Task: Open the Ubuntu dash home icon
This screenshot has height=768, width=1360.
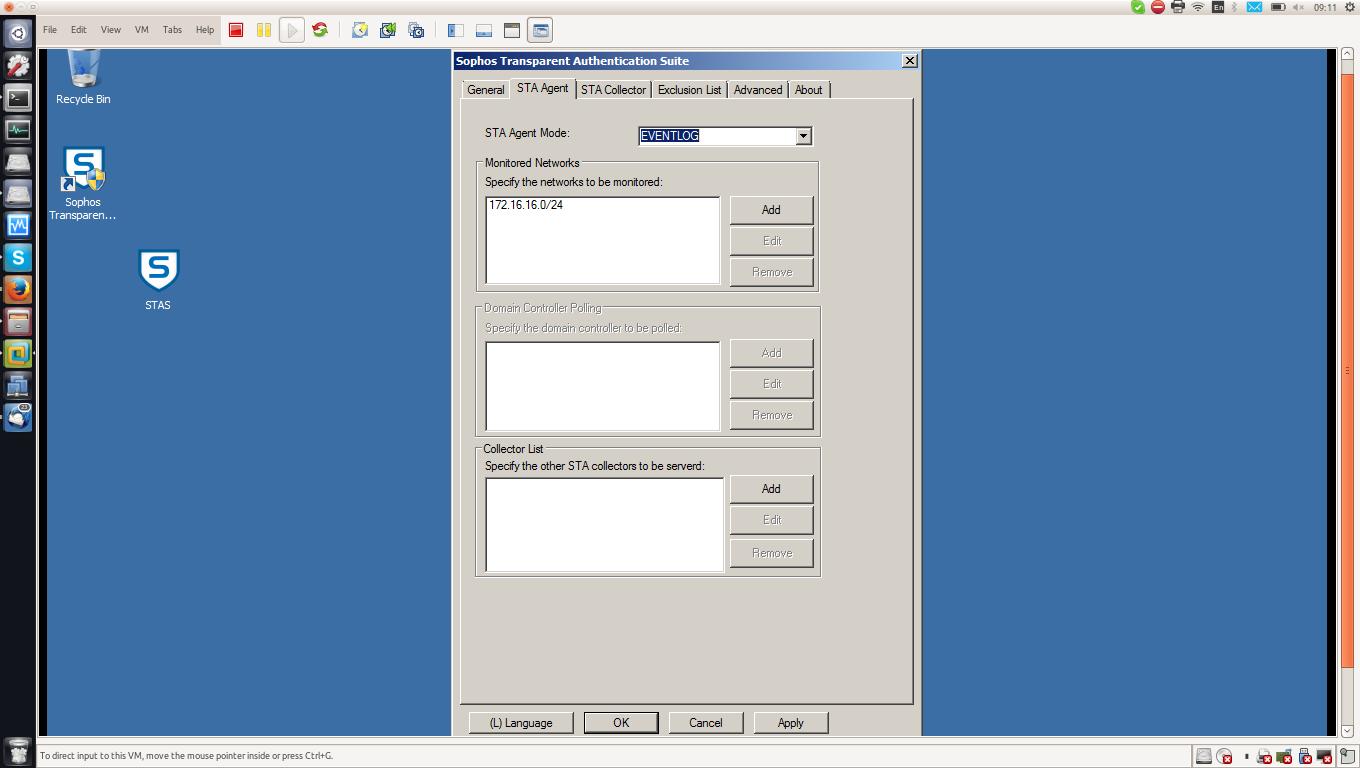Action: 18,33
